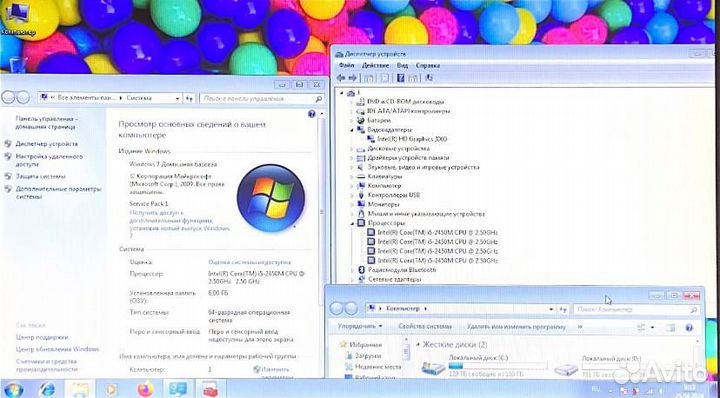Collapse the Процессоры tree node
Viewport: 720px width, 398px height.
[x=352, y=223]
